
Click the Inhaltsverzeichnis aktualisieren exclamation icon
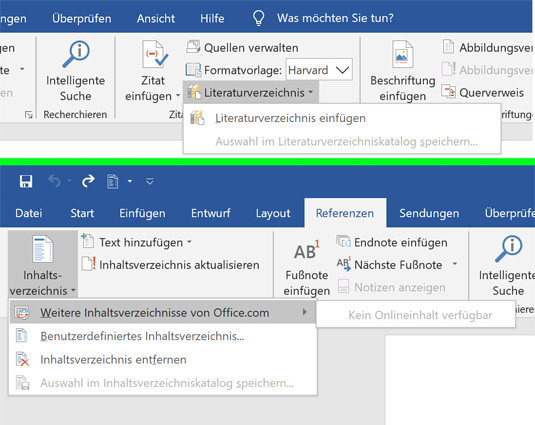click(x=89, y=264)
